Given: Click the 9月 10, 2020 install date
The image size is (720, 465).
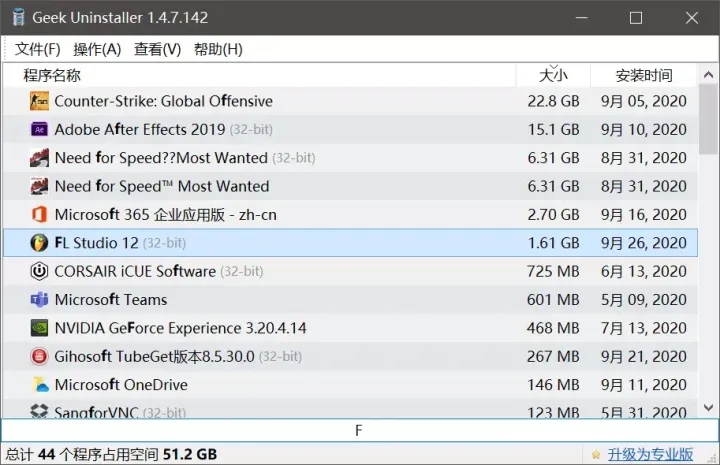Looking at the screenshot, I should [644, 129].
